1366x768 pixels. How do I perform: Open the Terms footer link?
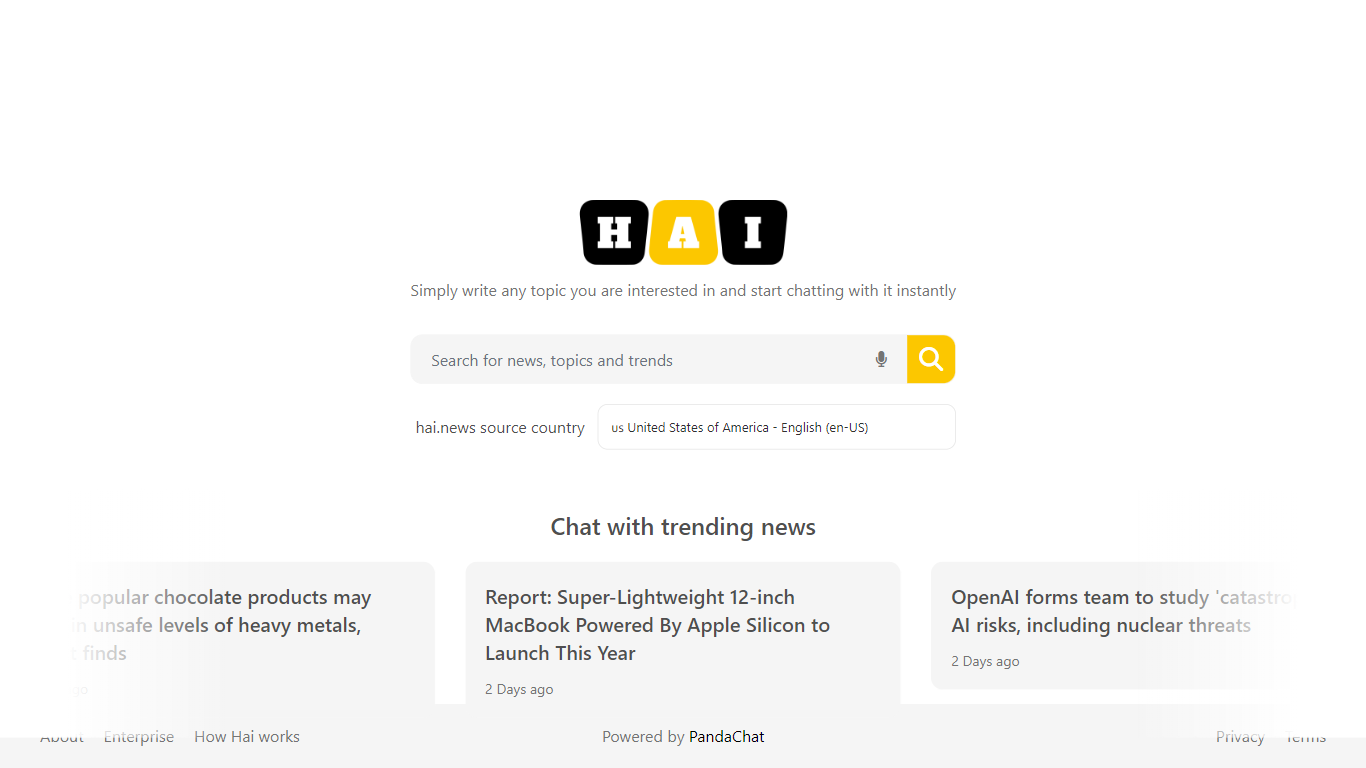click(1306, 737)
